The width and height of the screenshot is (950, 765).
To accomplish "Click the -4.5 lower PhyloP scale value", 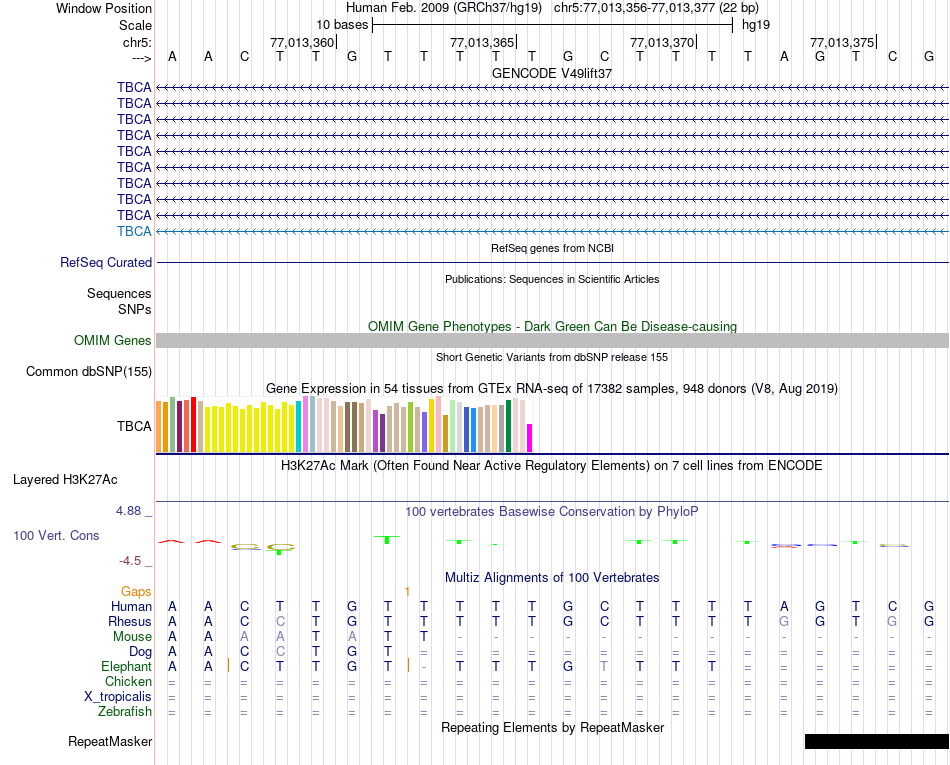I will click(x=130, y=561).
